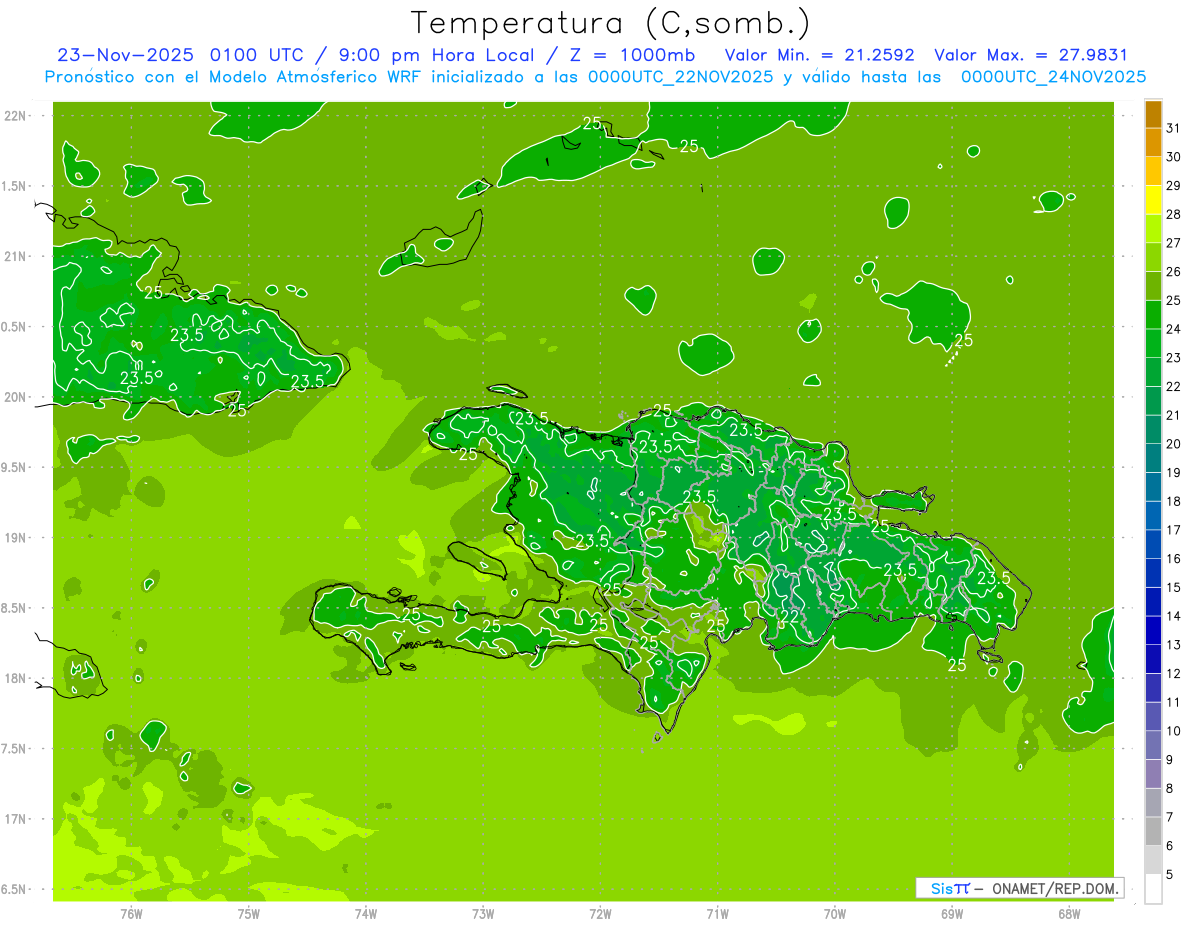Image resolution: width=1200 pixels, height=927 pixels.
Task: Click the "8" label on the color bar
Action: 1170,789
